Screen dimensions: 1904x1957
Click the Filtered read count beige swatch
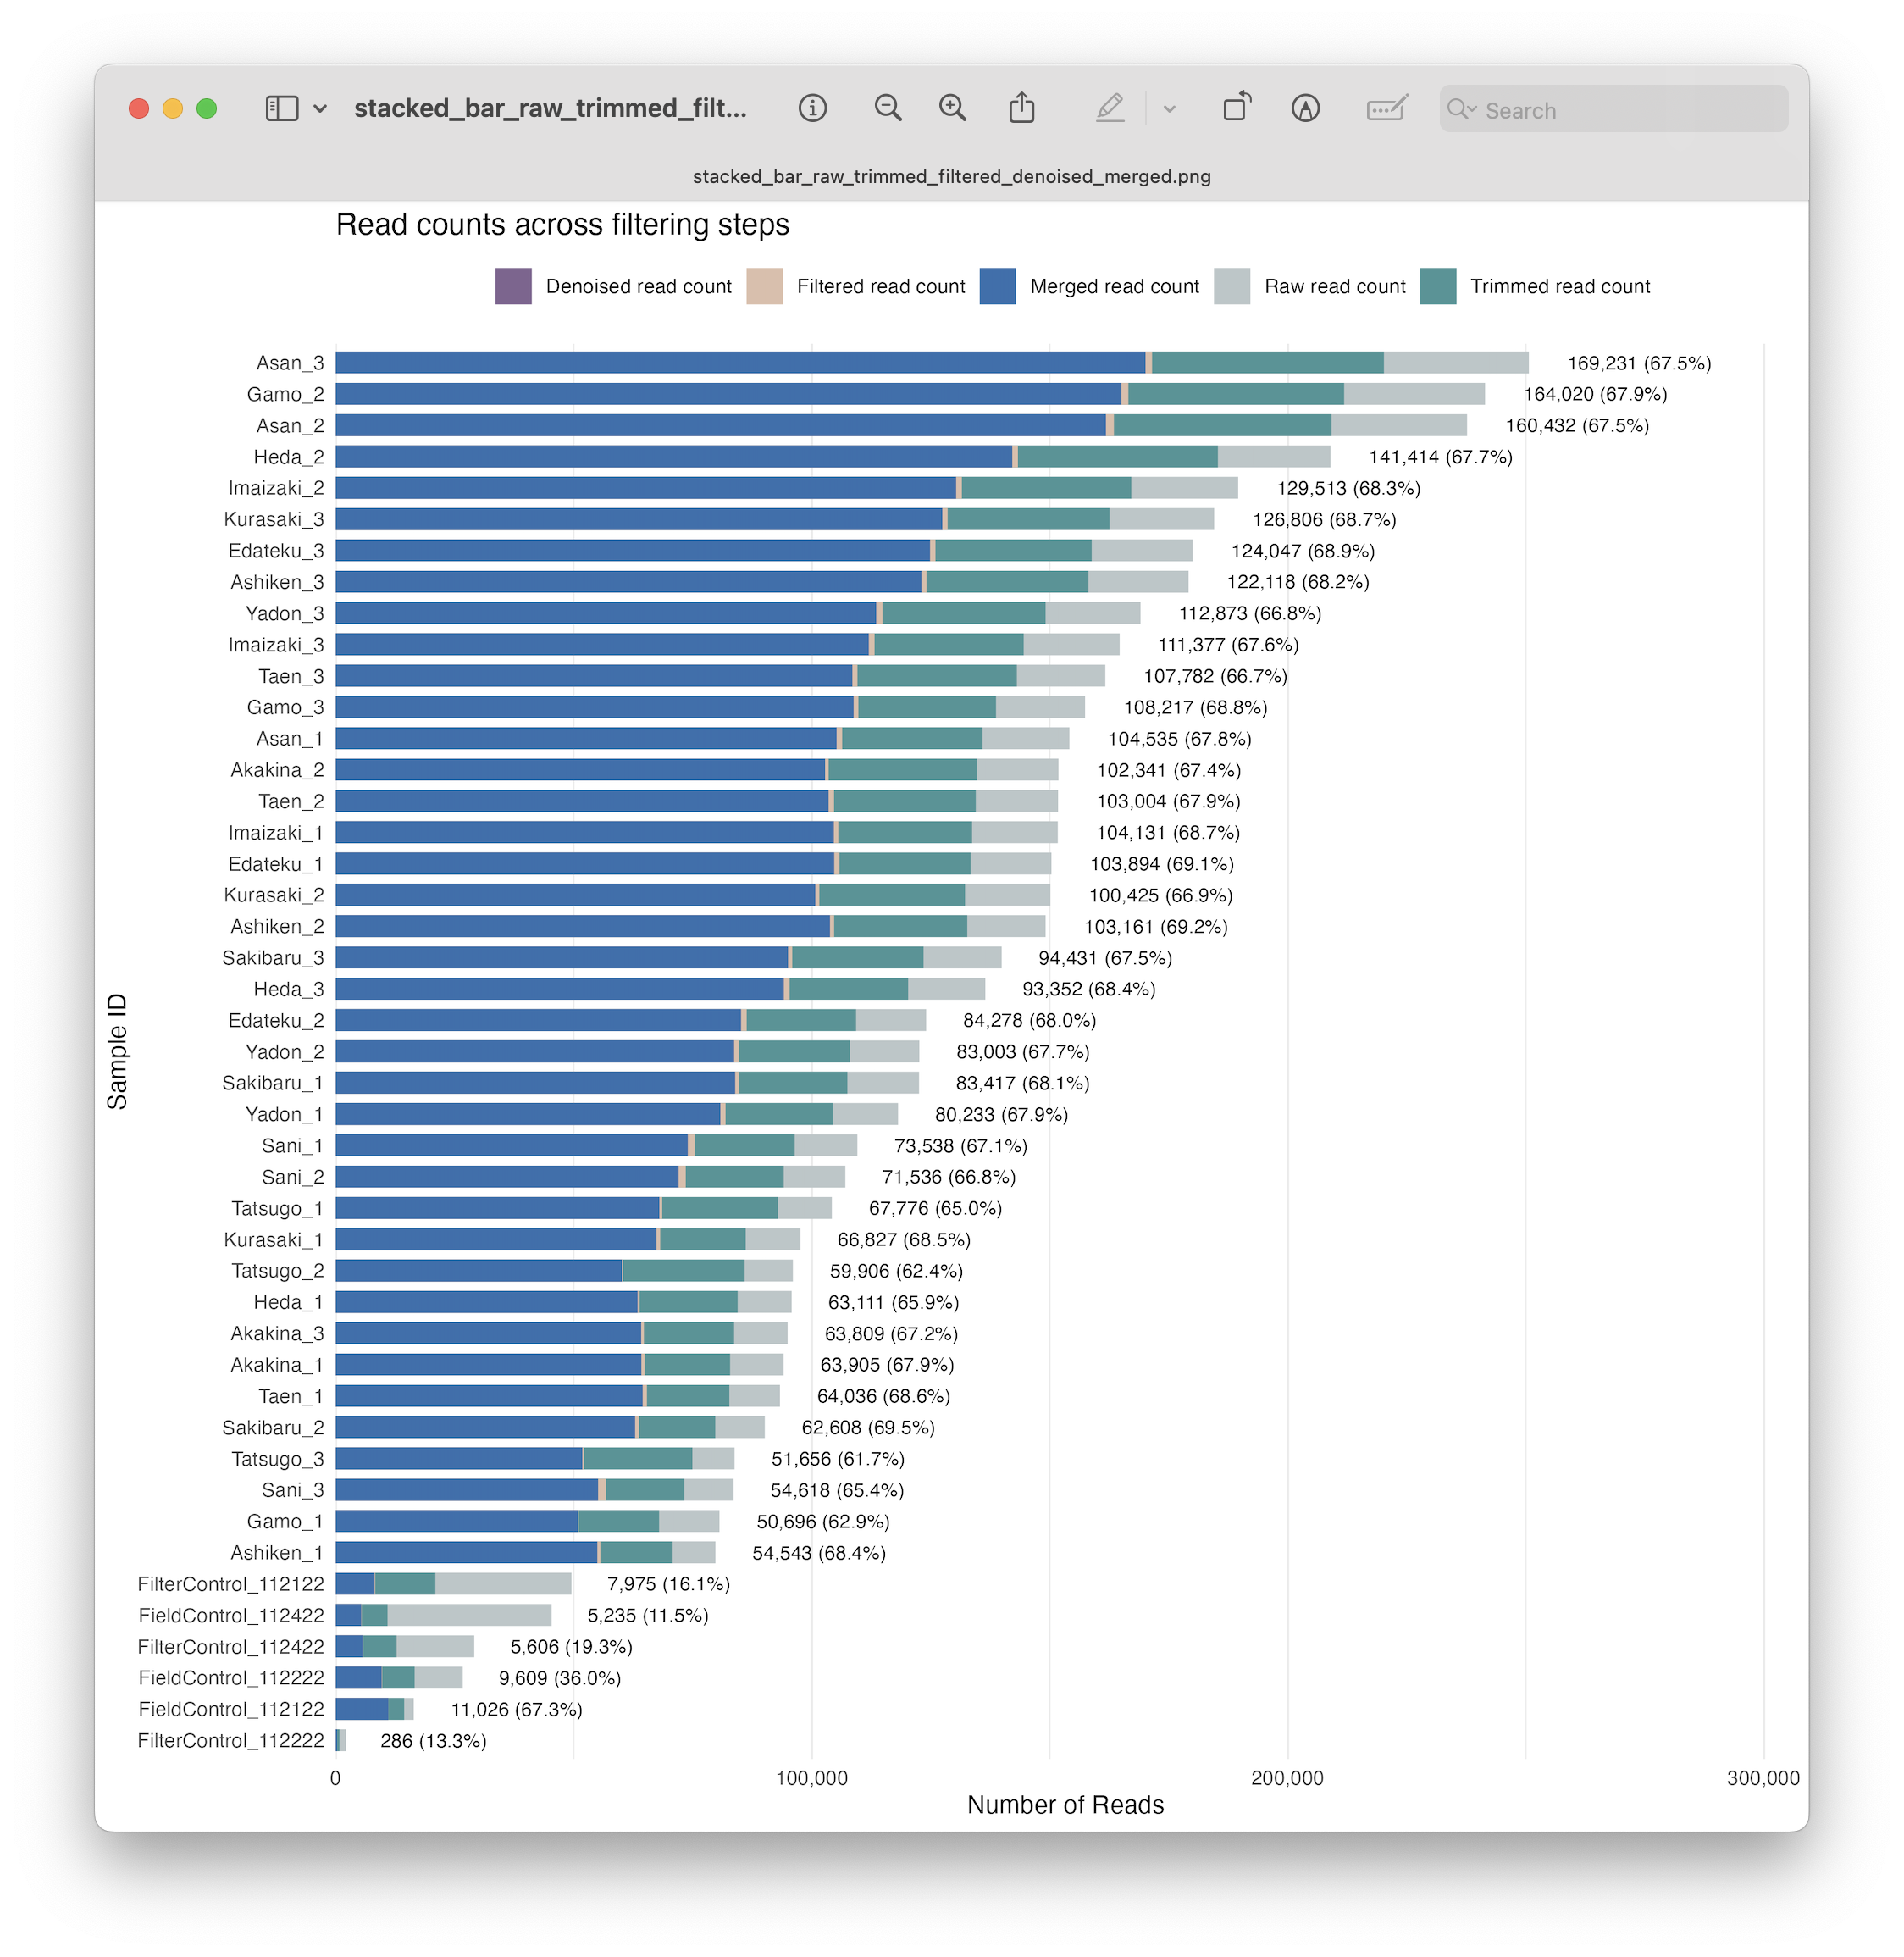click(x=764, y=286)
